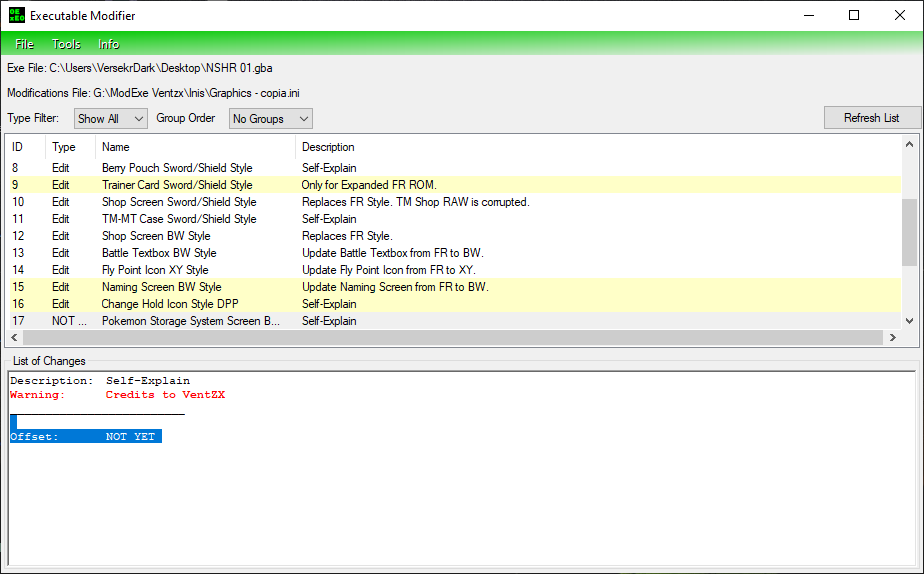Sort list by Name column header

coord(195,147)
